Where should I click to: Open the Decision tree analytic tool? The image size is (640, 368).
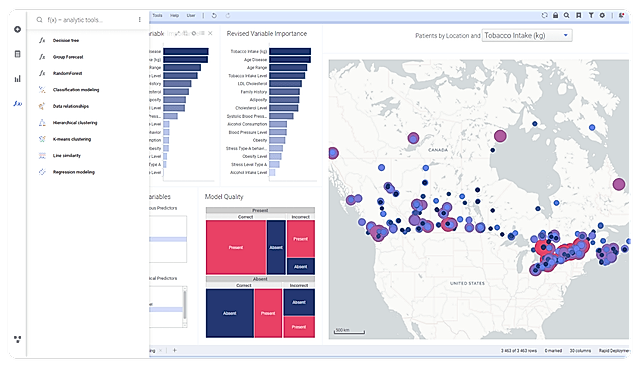(x=65, y=40)
